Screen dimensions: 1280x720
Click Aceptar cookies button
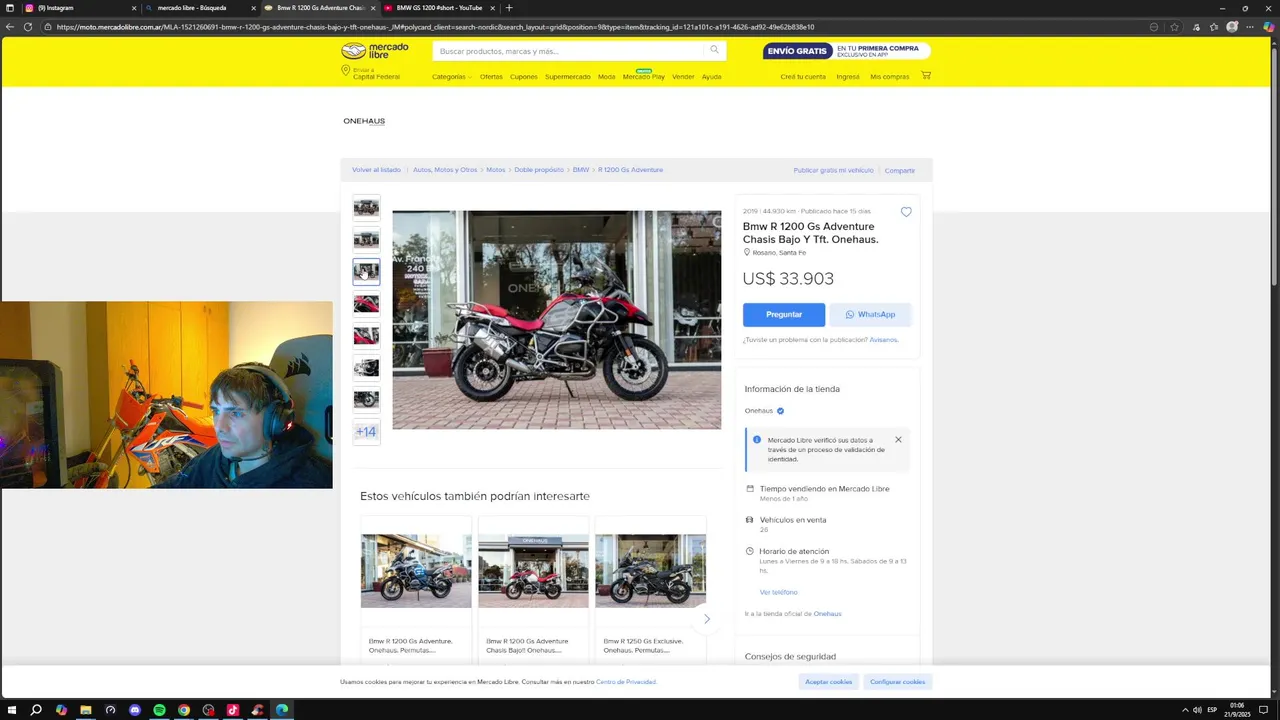click(829, 682)
